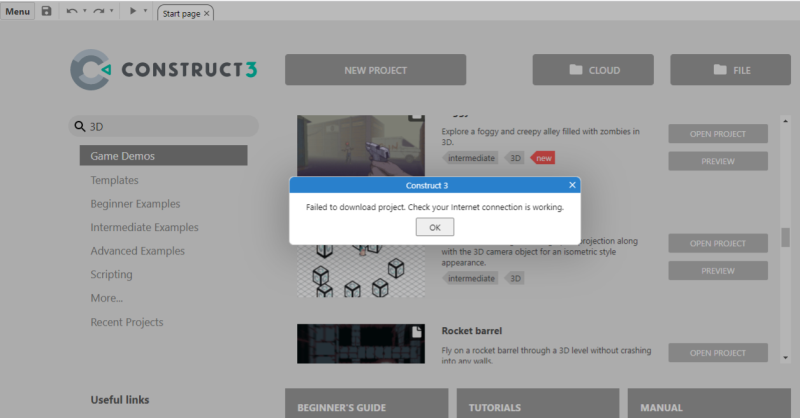The width and height of the screenshot is (800, 418).
Task: Select the Game Demos category
Action: [163, 156]
